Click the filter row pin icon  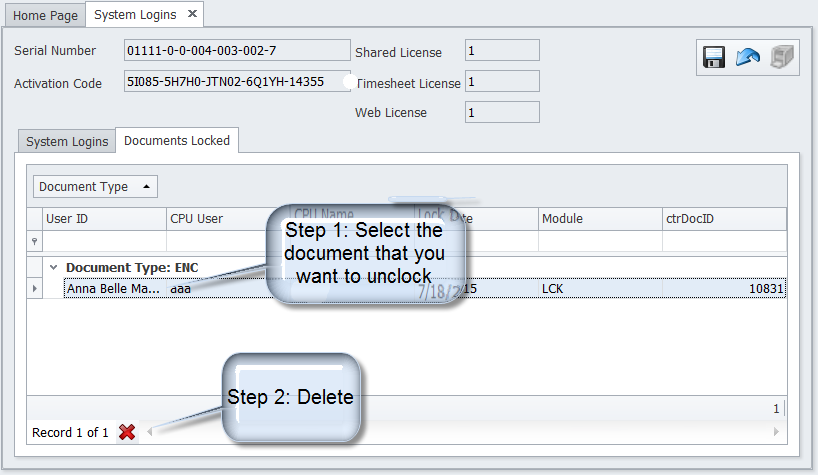pyautogui.click(x=35, y=241)
